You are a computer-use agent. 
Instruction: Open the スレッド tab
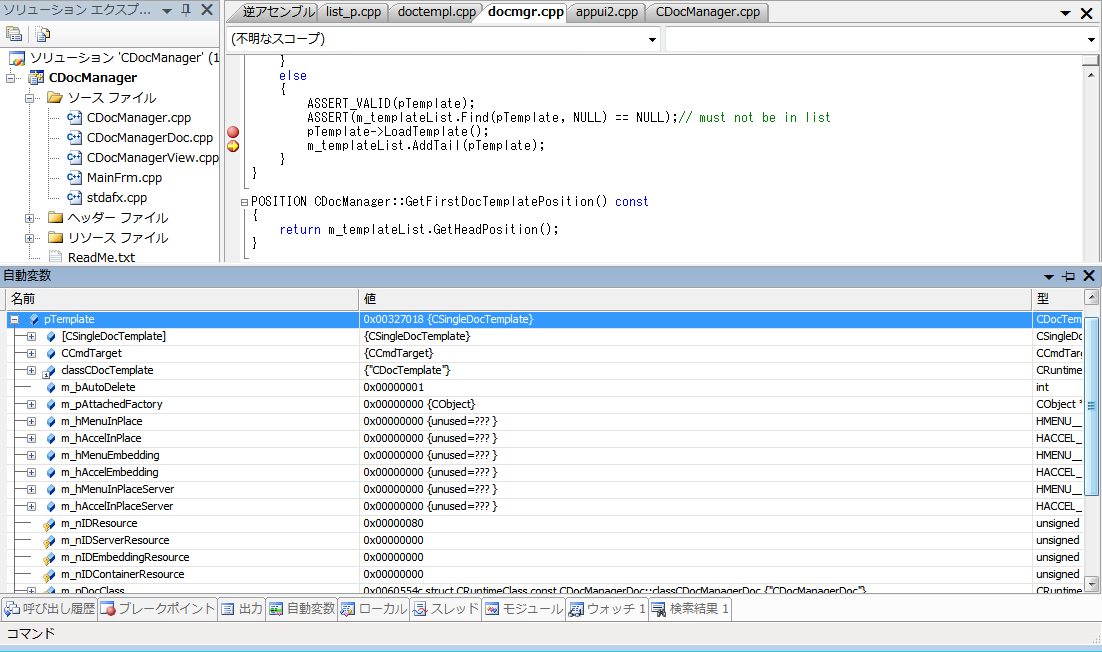tap(446, 608)
